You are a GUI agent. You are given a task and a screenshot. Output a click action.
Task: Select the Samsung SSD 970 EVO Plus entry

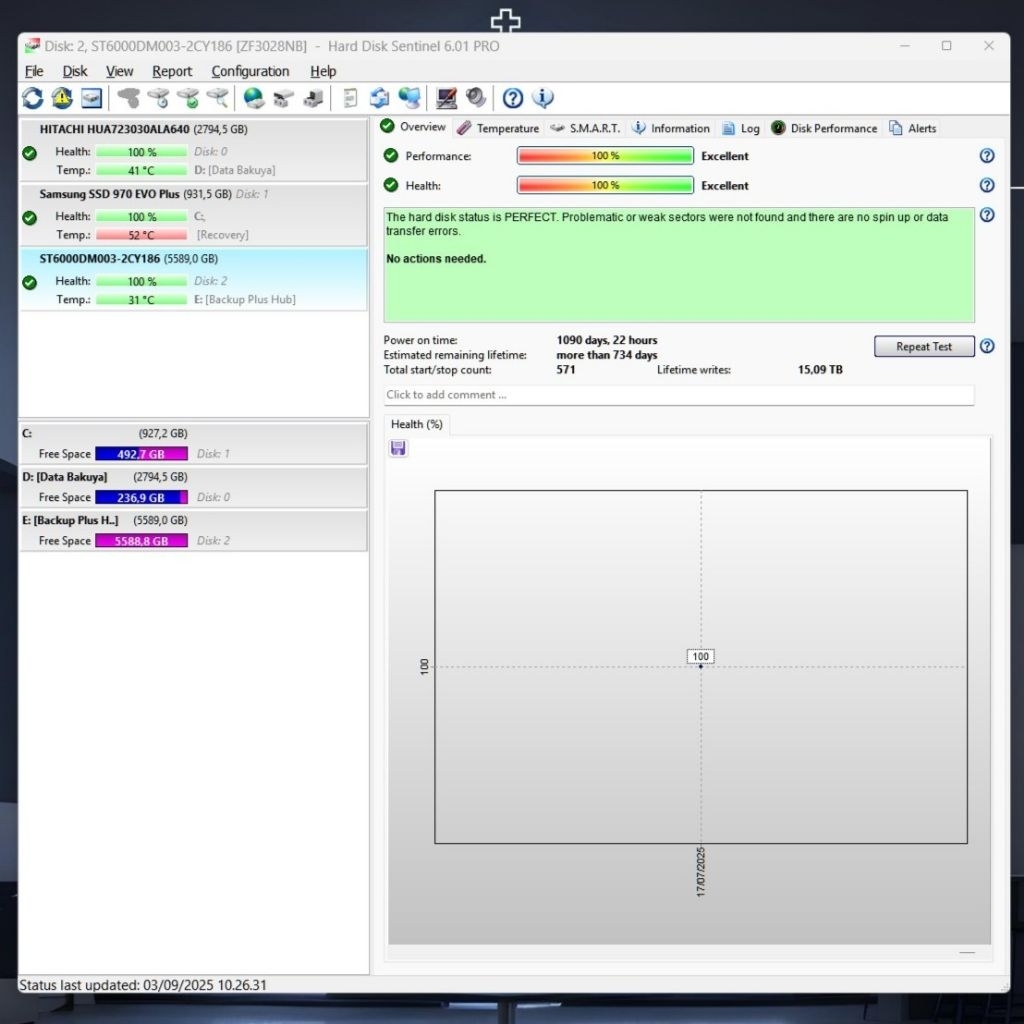click(194, 214)
